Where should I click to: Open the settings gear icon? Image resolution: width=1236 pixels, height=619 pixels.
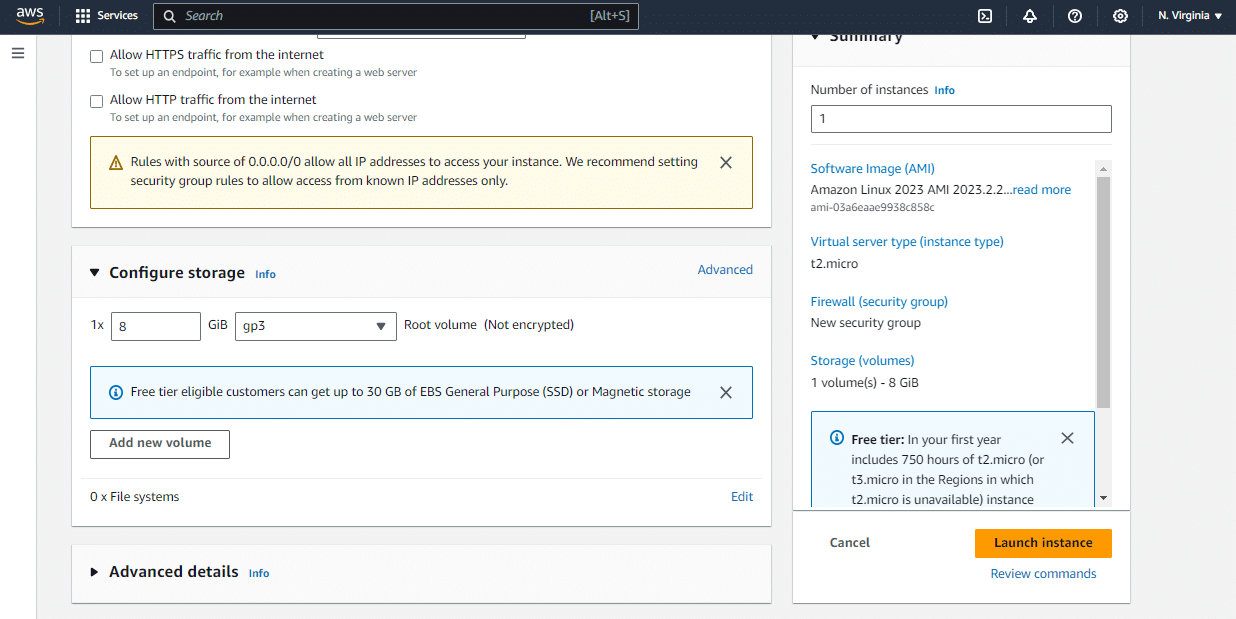[x=1120, y=16]
